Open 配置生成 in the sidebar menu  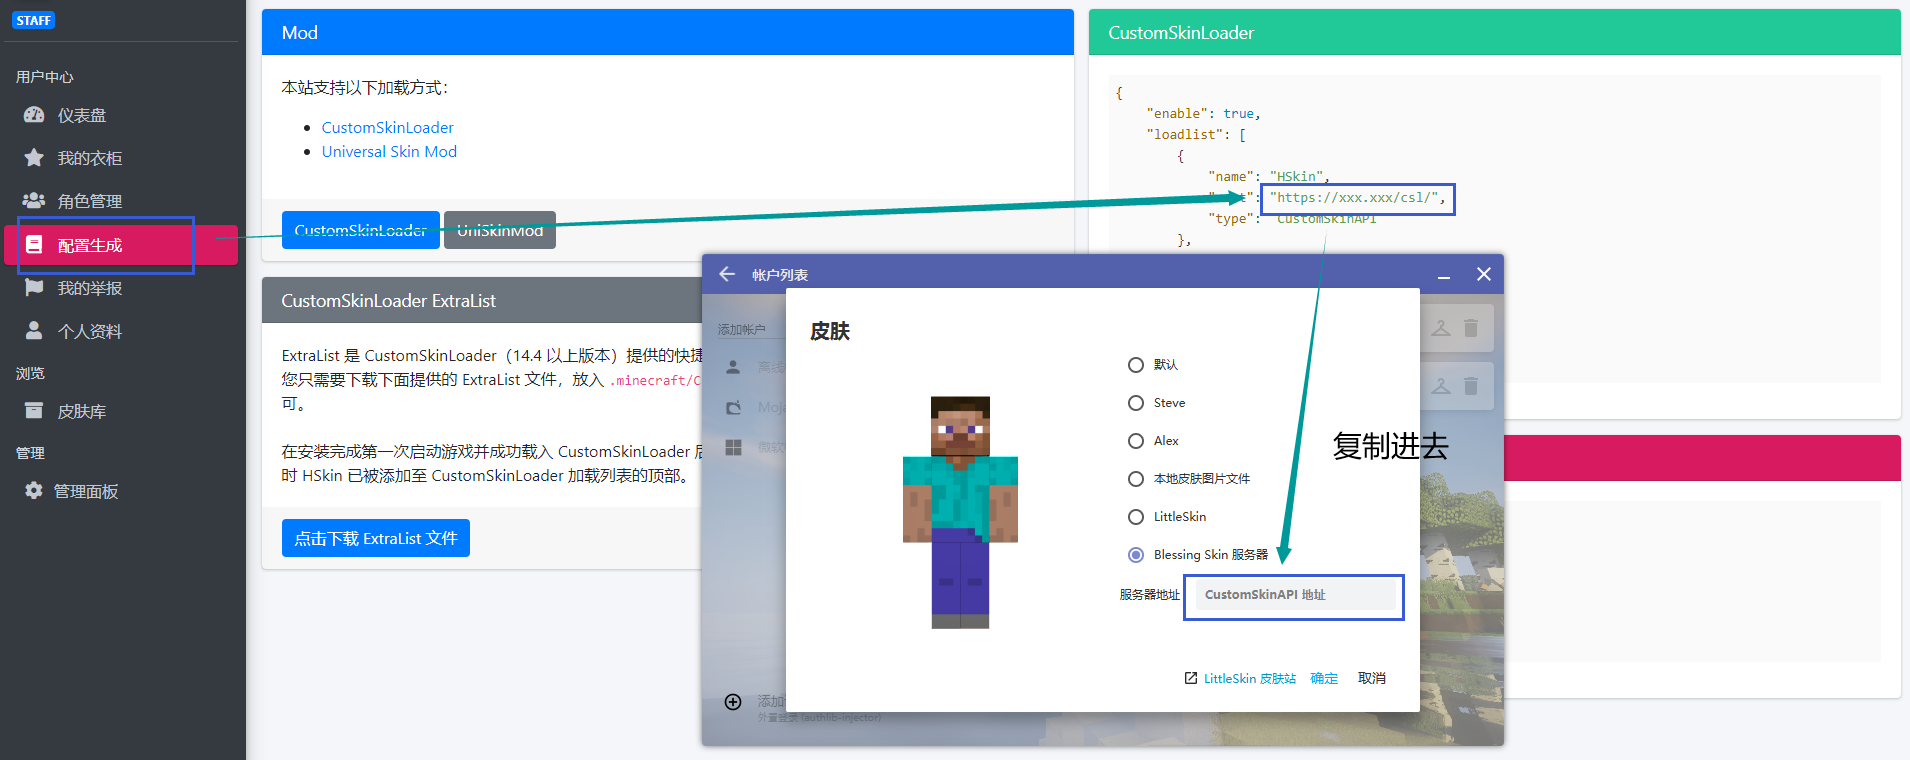click(121, 245)
